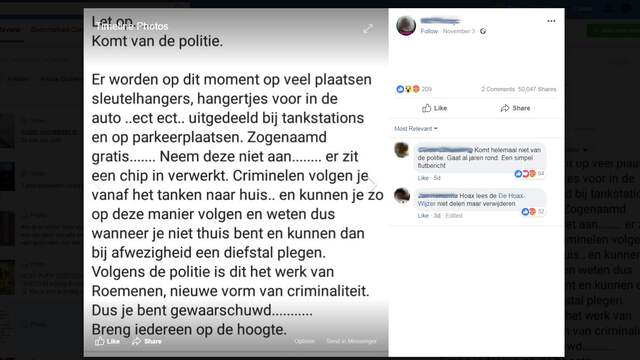Open Options on the photo bottom bar

(x=304, y=341)
